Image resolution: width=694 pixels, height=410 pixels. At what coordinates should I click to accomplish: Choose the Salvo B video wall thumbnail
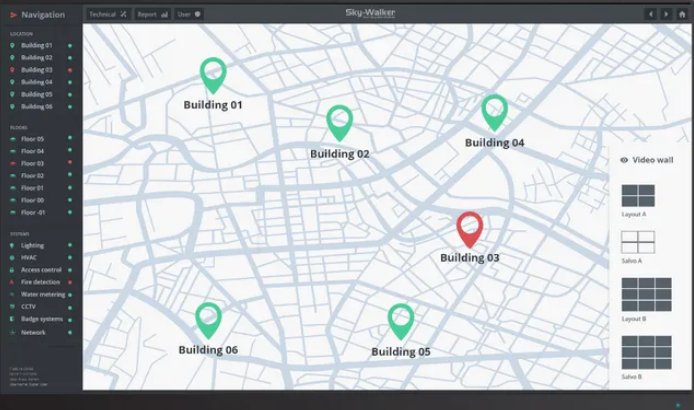(646, 352)
